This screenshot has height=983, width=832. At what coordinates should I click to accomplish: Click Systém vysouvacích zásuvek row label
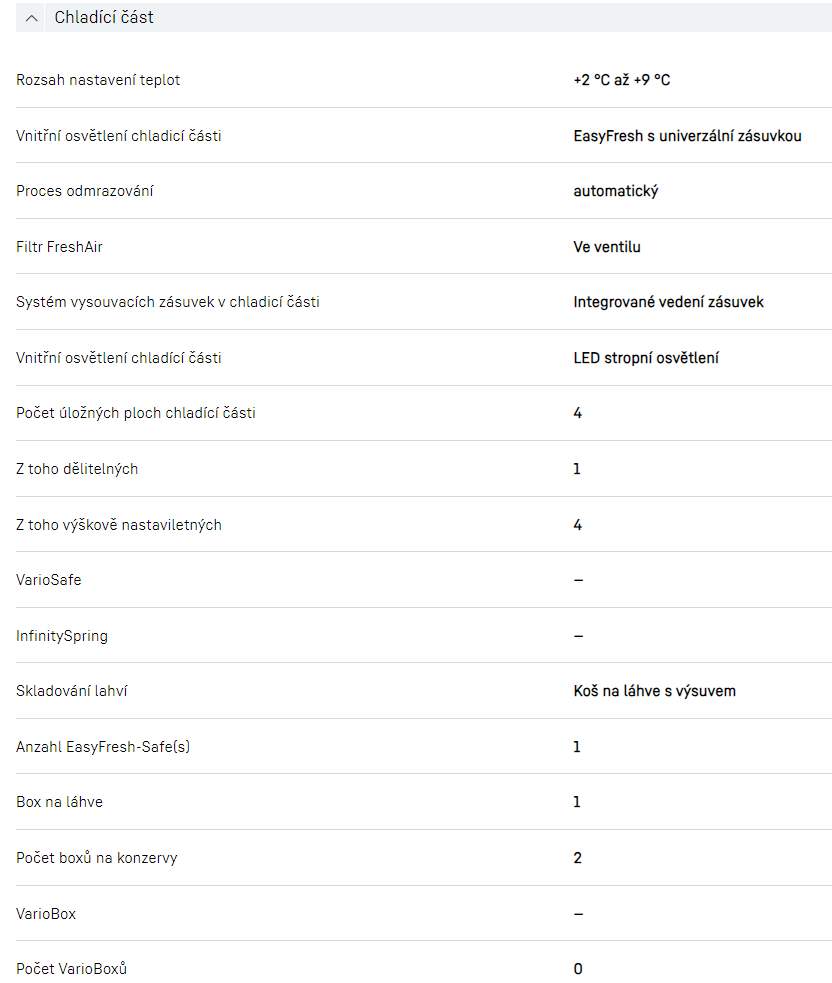(168, 302)
